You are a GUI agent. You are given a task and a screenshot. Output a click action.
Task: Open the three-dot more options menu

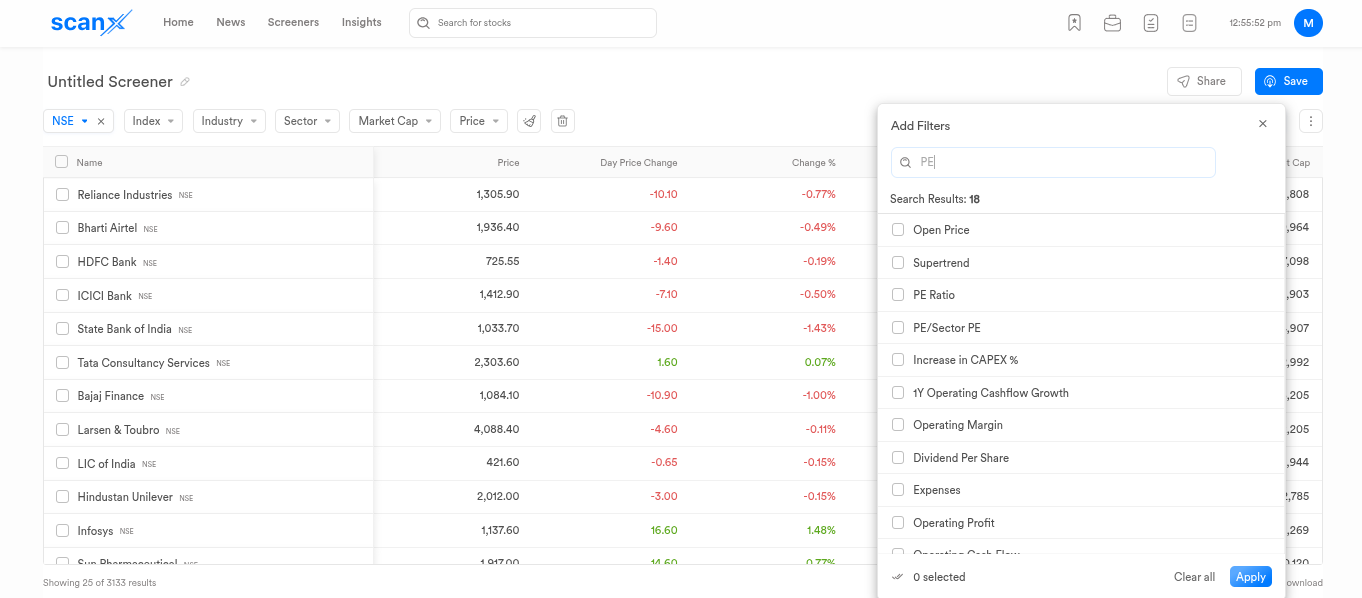(1311, 121)
